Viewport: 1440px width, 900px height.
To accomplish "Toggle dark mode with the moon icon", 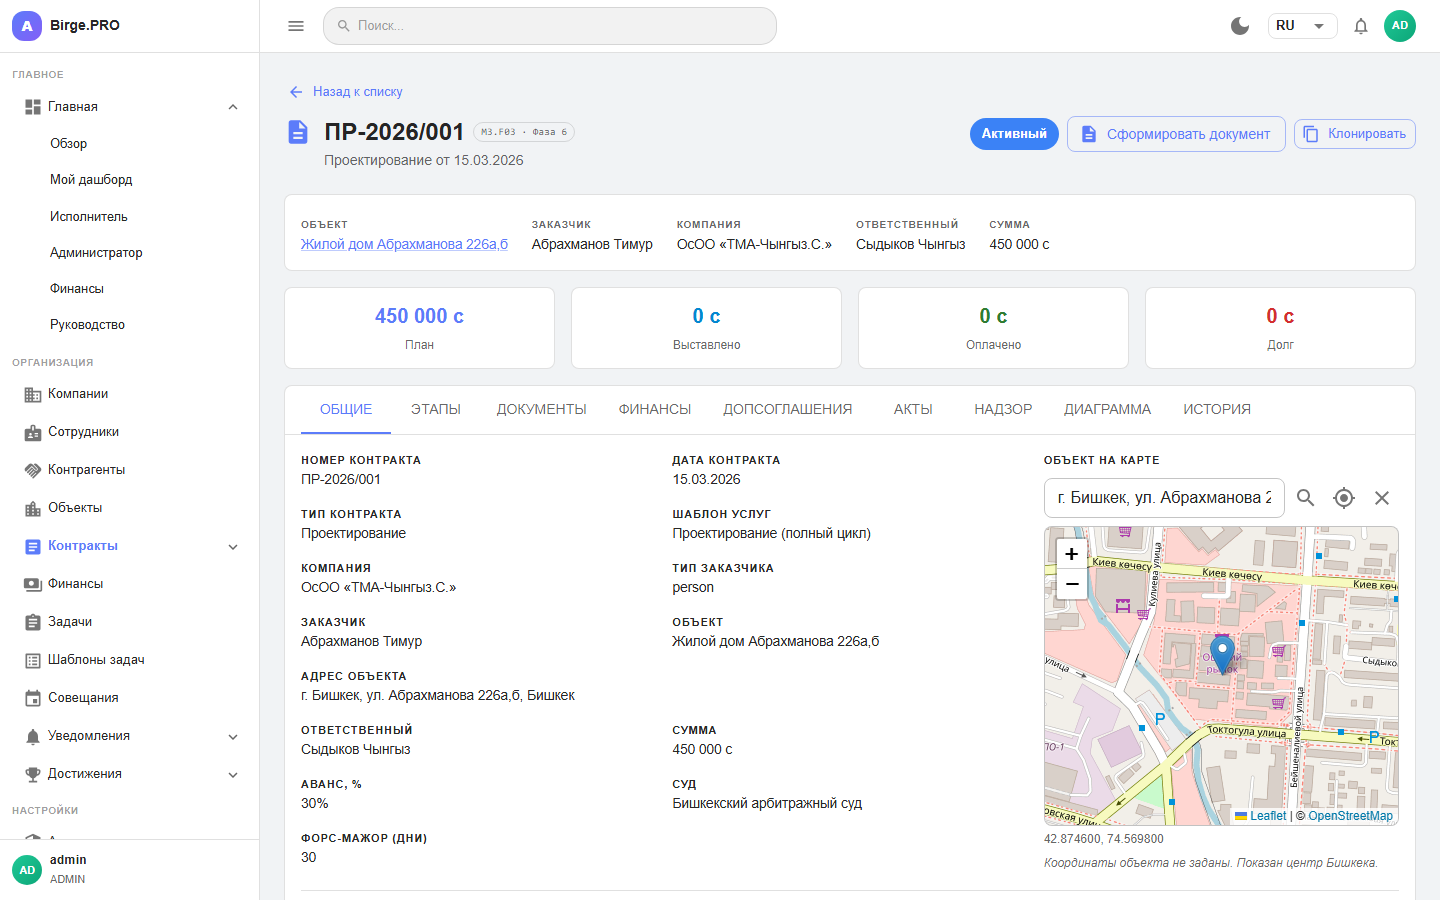I will coord(1240,26).
